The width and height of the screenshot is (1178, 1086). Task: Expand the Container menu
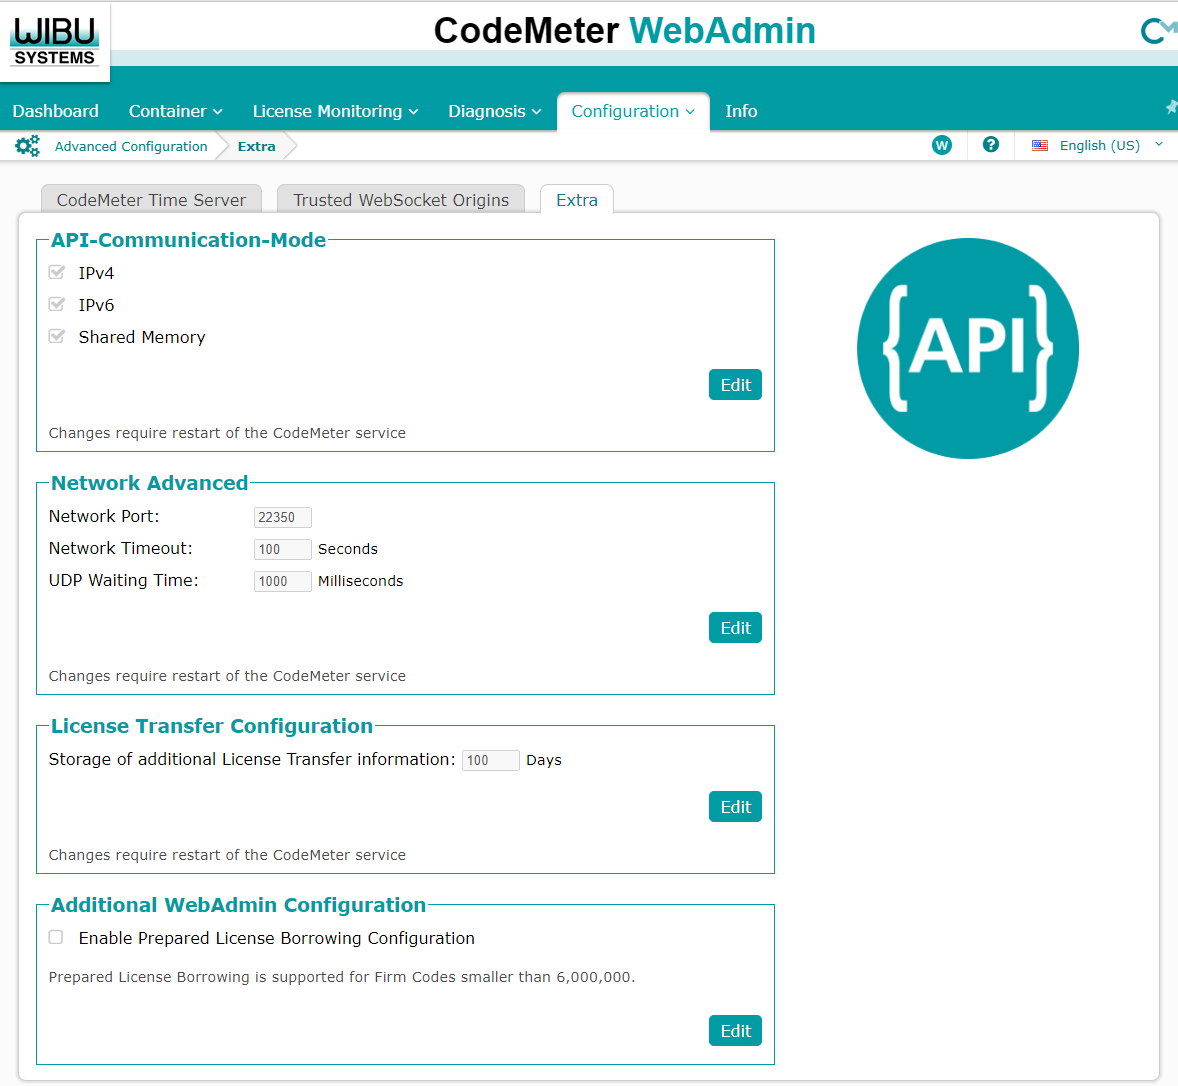tap(175, 111)
